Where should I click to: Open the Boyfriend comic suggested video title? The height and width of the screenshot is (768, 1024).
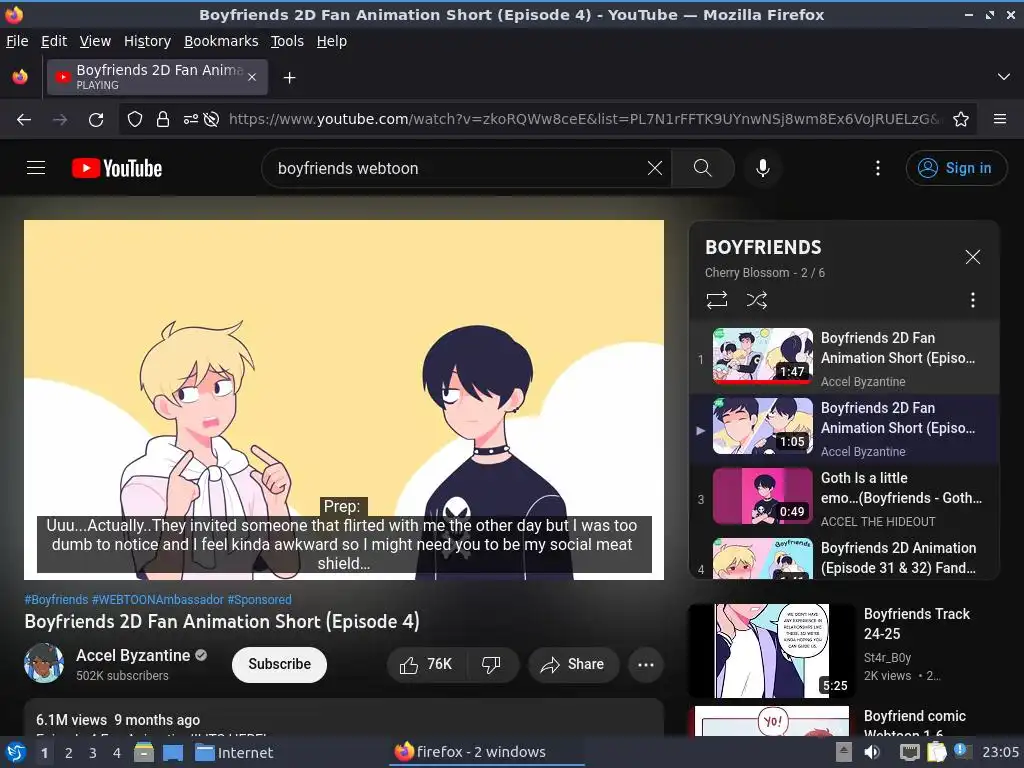pyautogui.click(x=914, y=724)
